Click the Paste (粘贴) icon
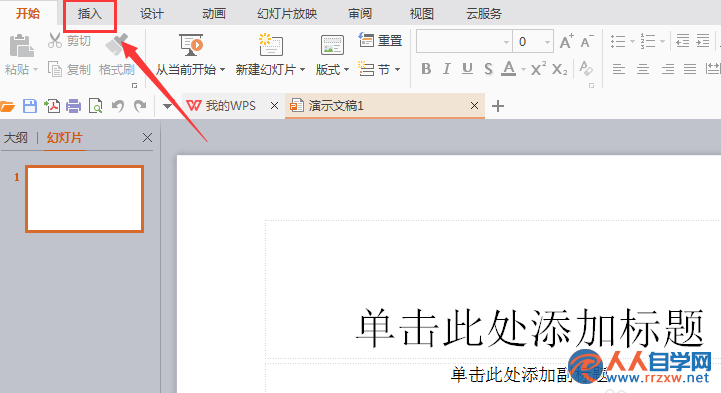Image resolution: width=721 pixels, height=393 pixels. [21, 46]
